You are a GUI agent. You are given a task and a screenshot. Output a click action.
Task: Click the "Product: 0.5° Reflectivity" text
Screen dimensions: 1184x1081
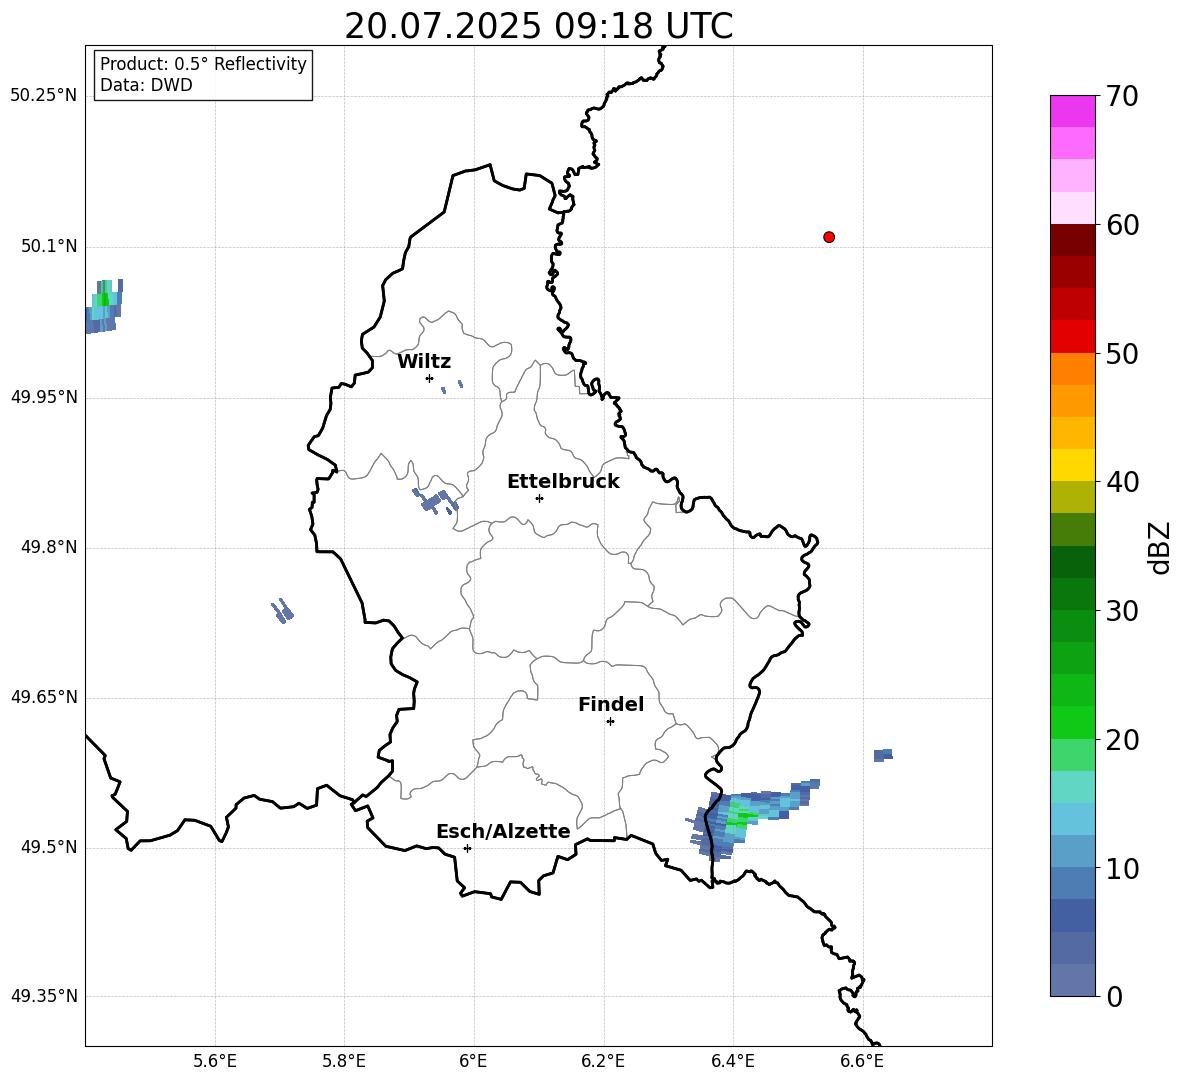[203, 64]
